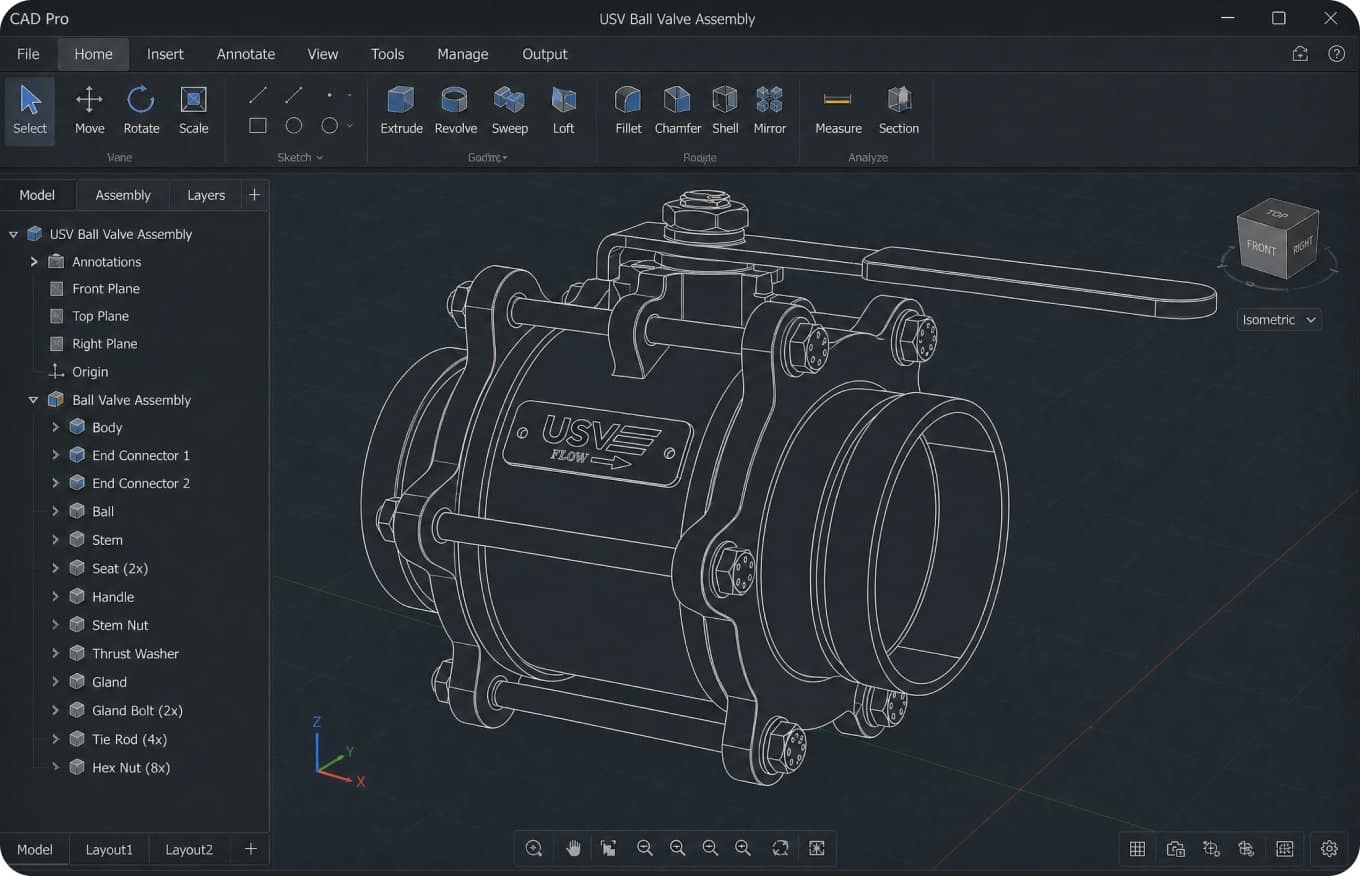
Task: Open the Isometric view dropdown
Action: tap(1279, 320)
